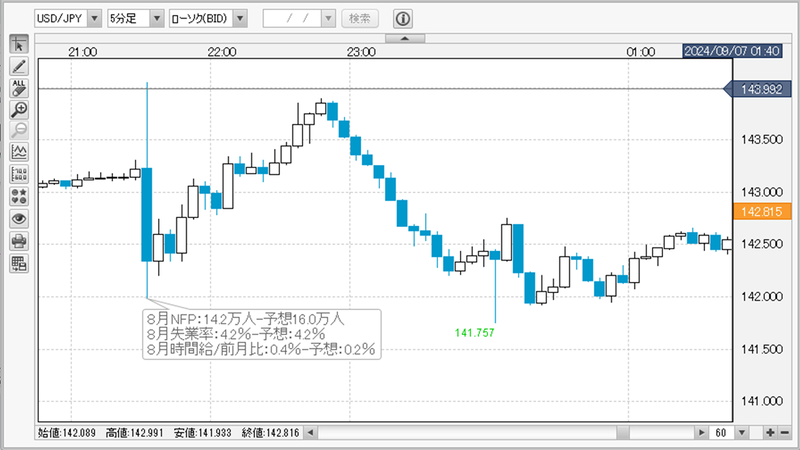
Task: Click the 8月NFP annotation box
Action: click(262, 334)
